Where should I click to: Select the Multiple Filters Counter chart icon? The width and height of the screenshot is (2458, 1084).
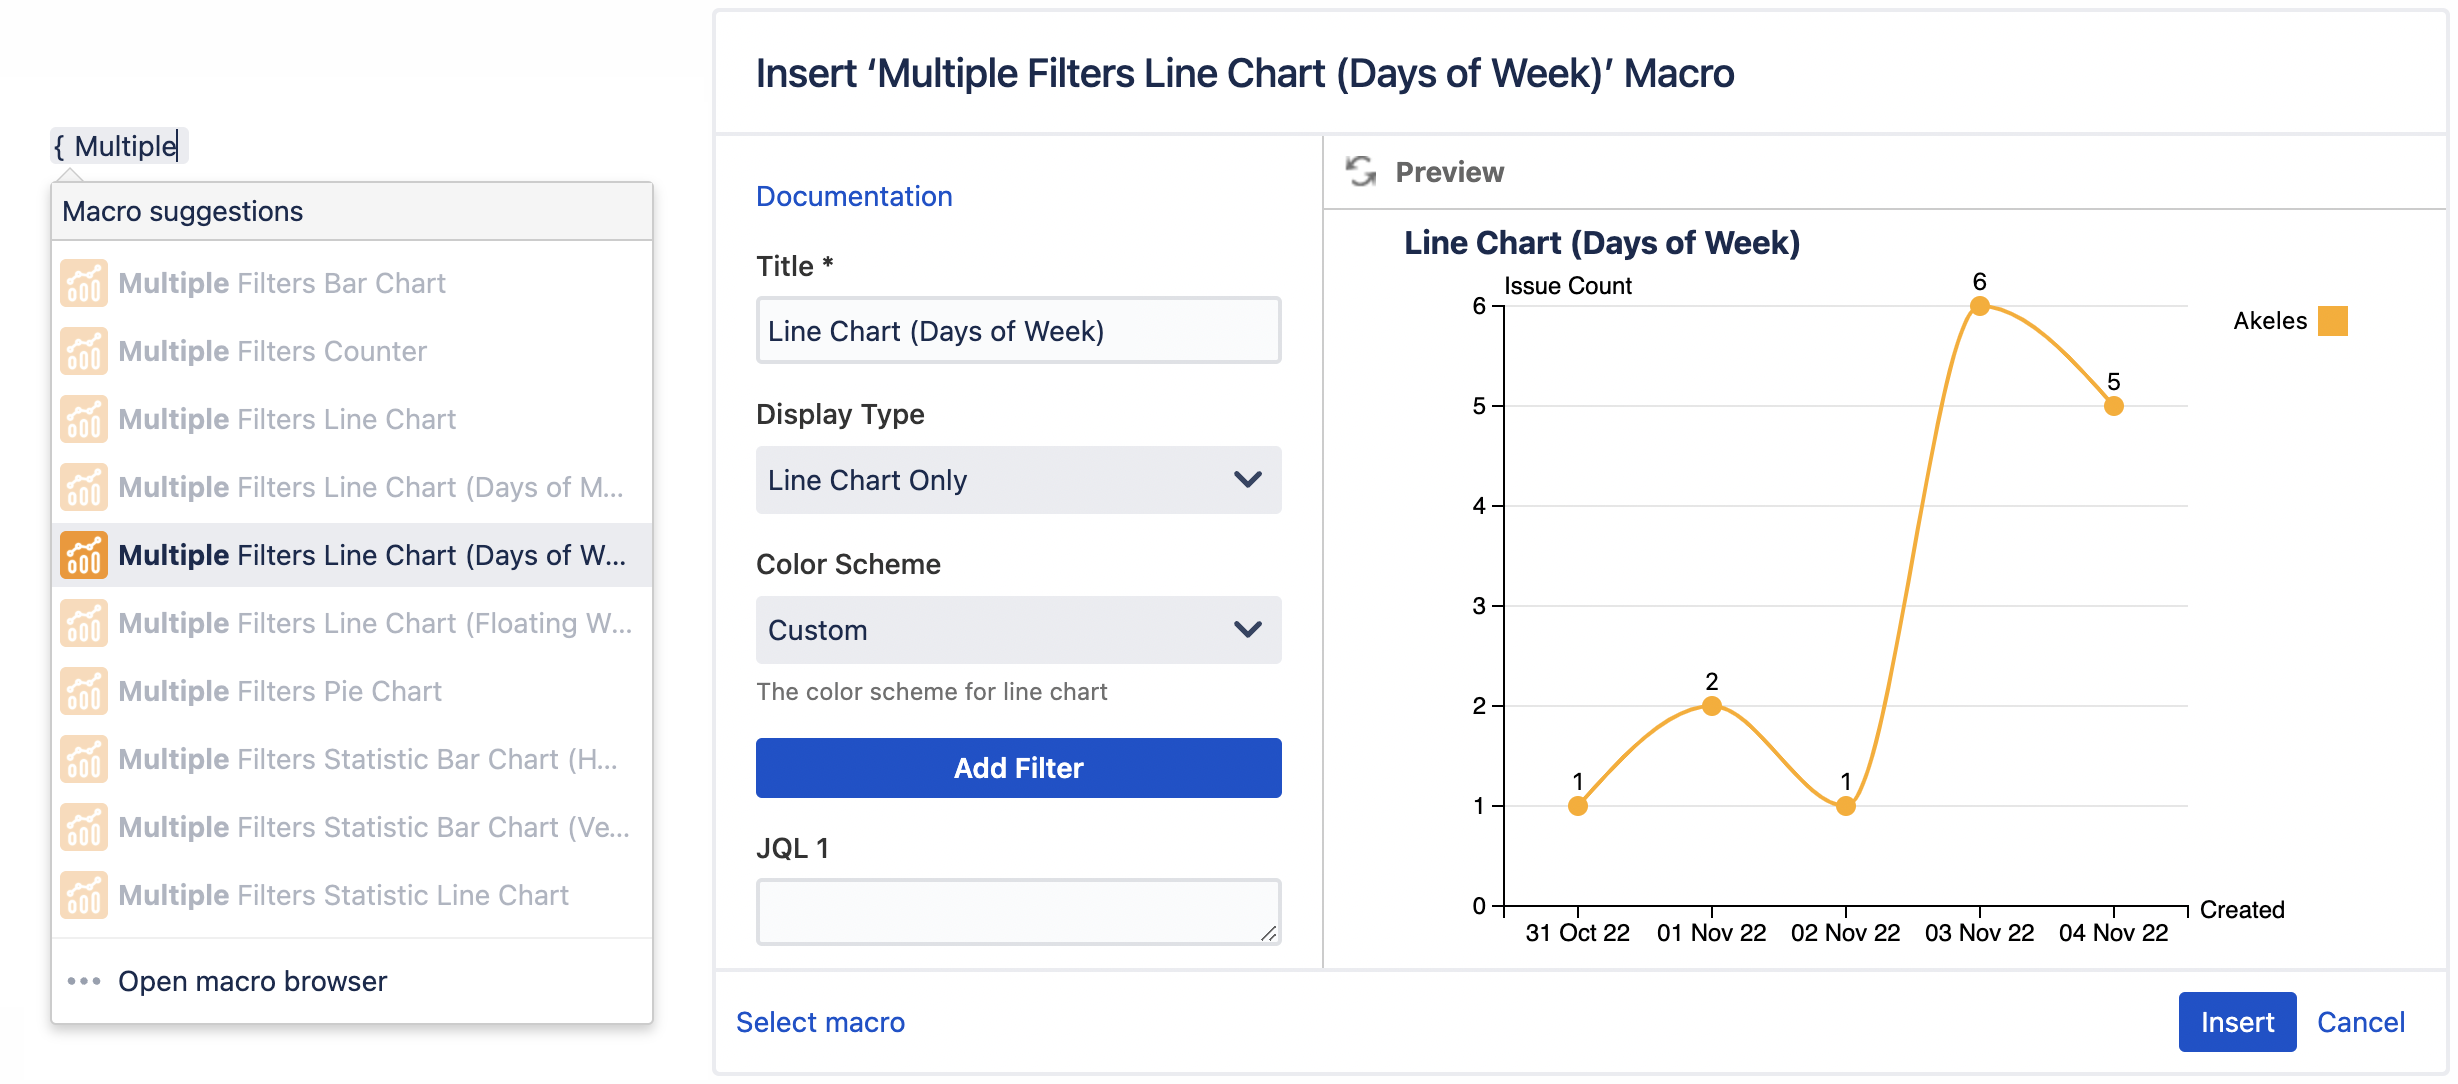click(83, 351)
